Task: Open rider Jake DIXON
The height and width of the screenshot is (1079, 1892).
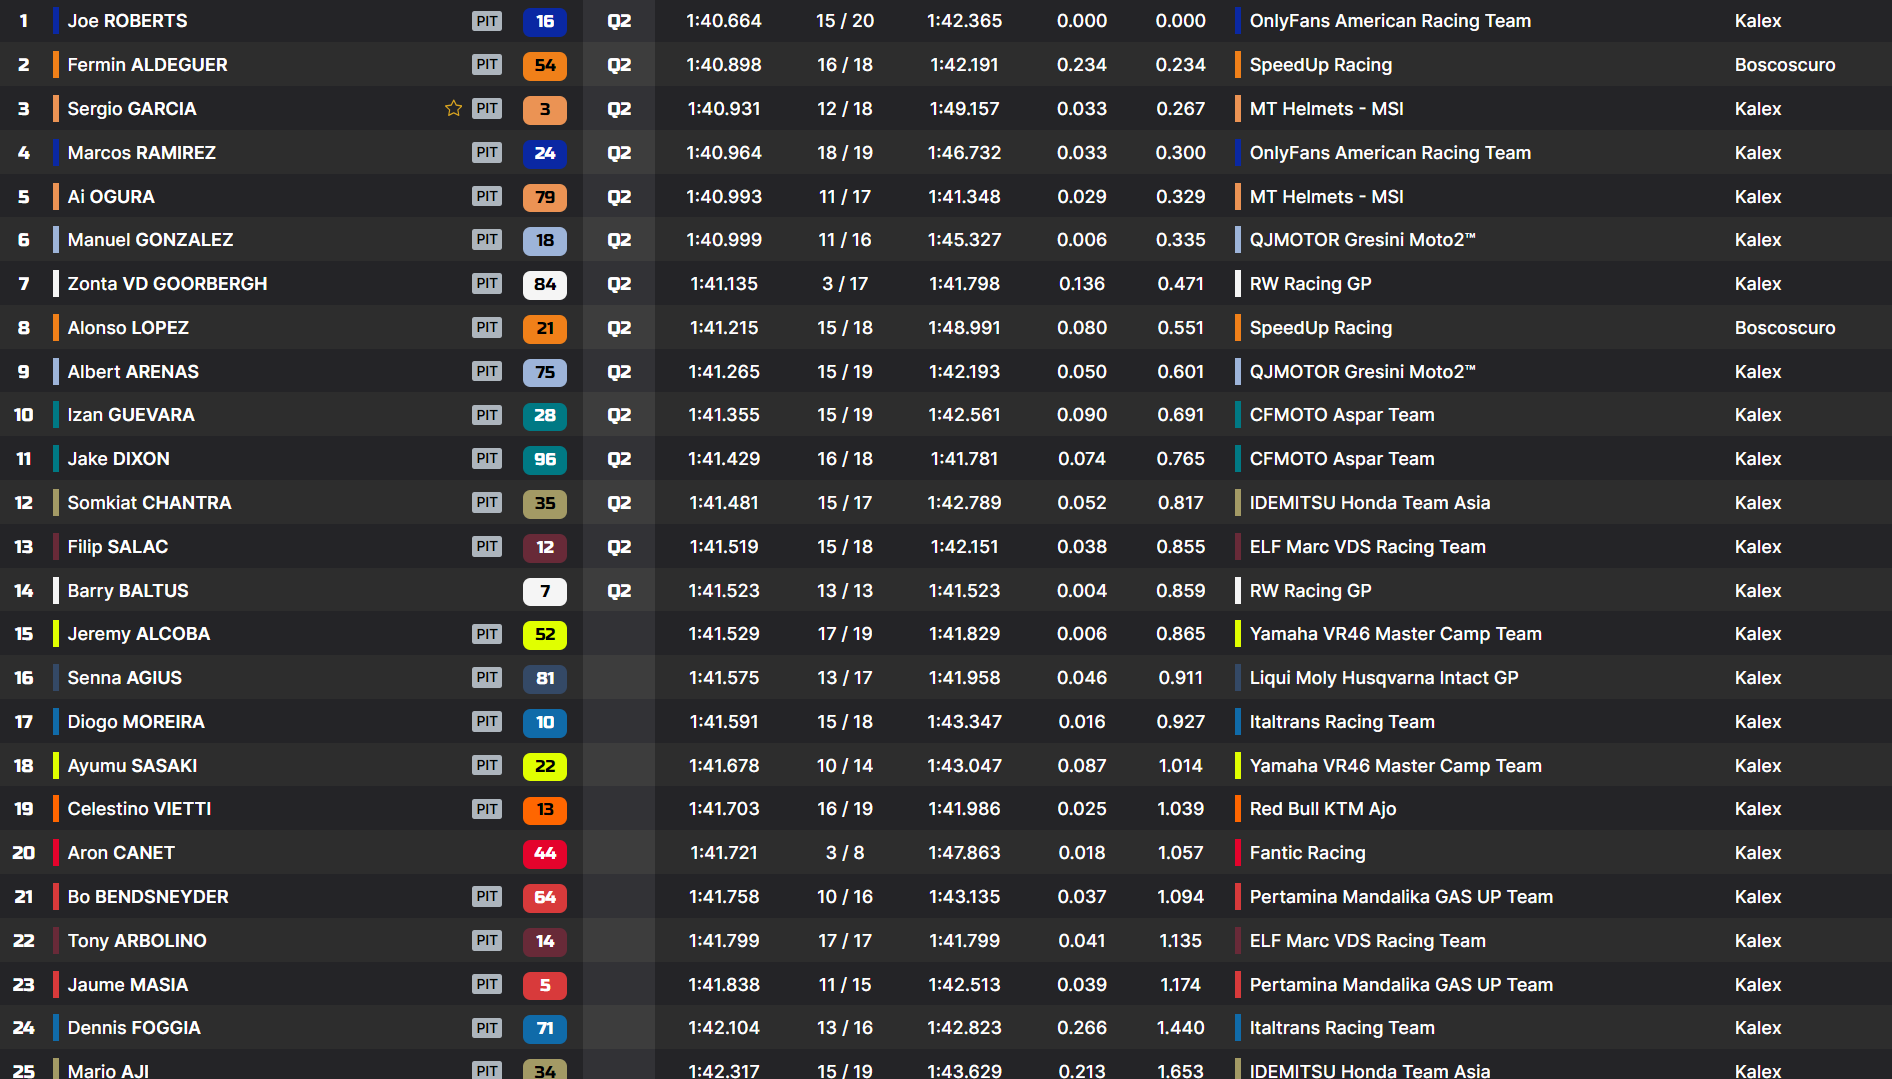Action: 118,459
